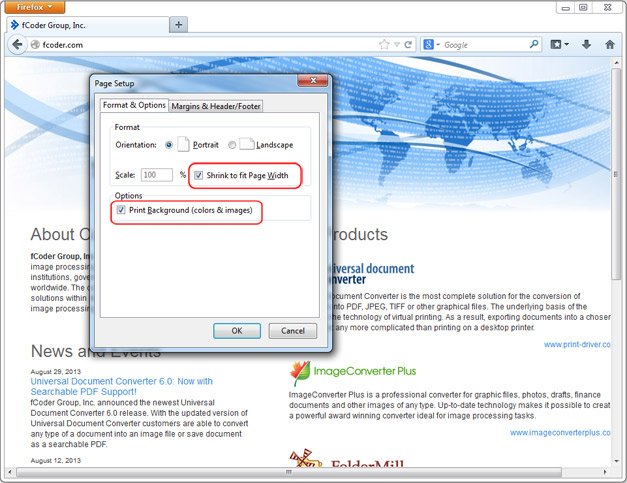Open the URL history dropdown arrow
This screenshot has height=483, width=627.
click(x=397, y=44)
